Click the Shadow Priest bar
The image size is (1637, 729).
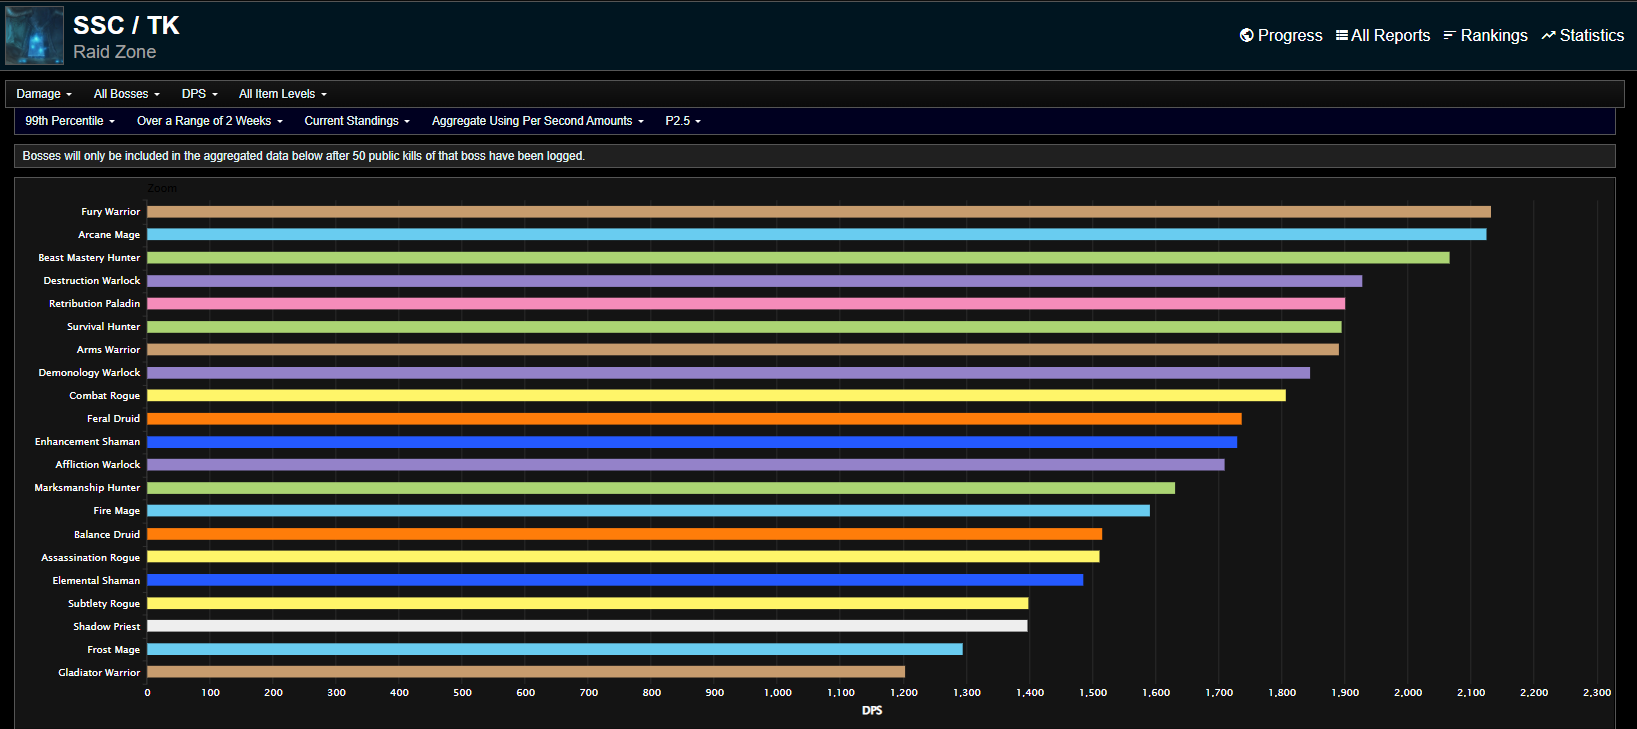point(587,626)
